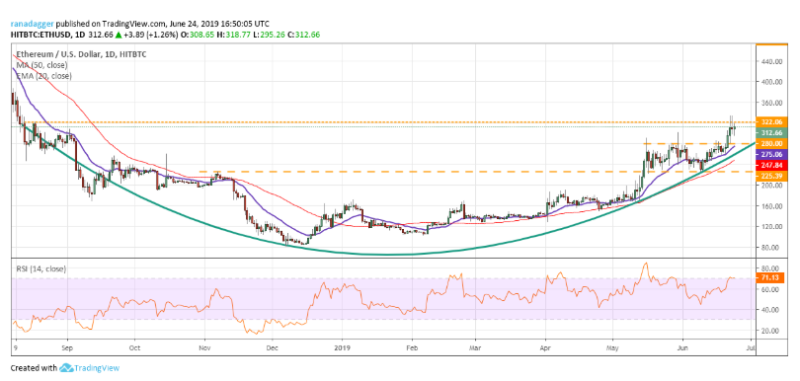Click the 60.00 tick on RSI axis
The image size is (800, 381).
771,289
